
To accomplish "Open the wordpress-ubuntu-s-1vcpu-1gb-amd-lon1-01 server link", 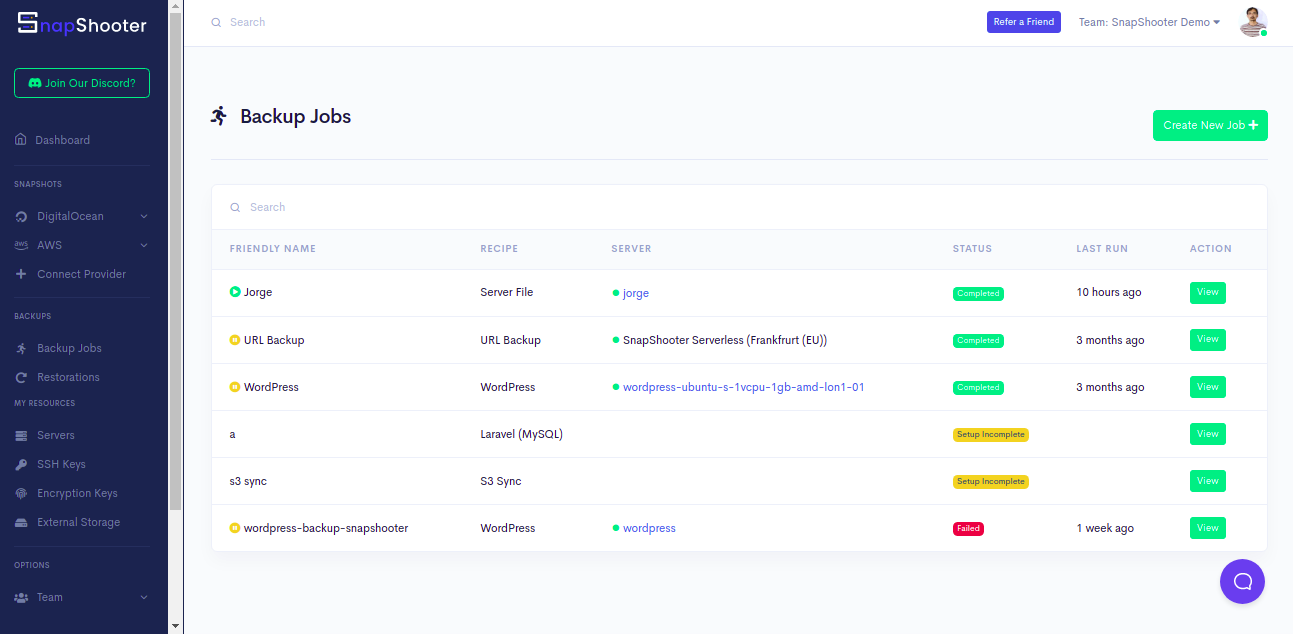I will (743, 387).
